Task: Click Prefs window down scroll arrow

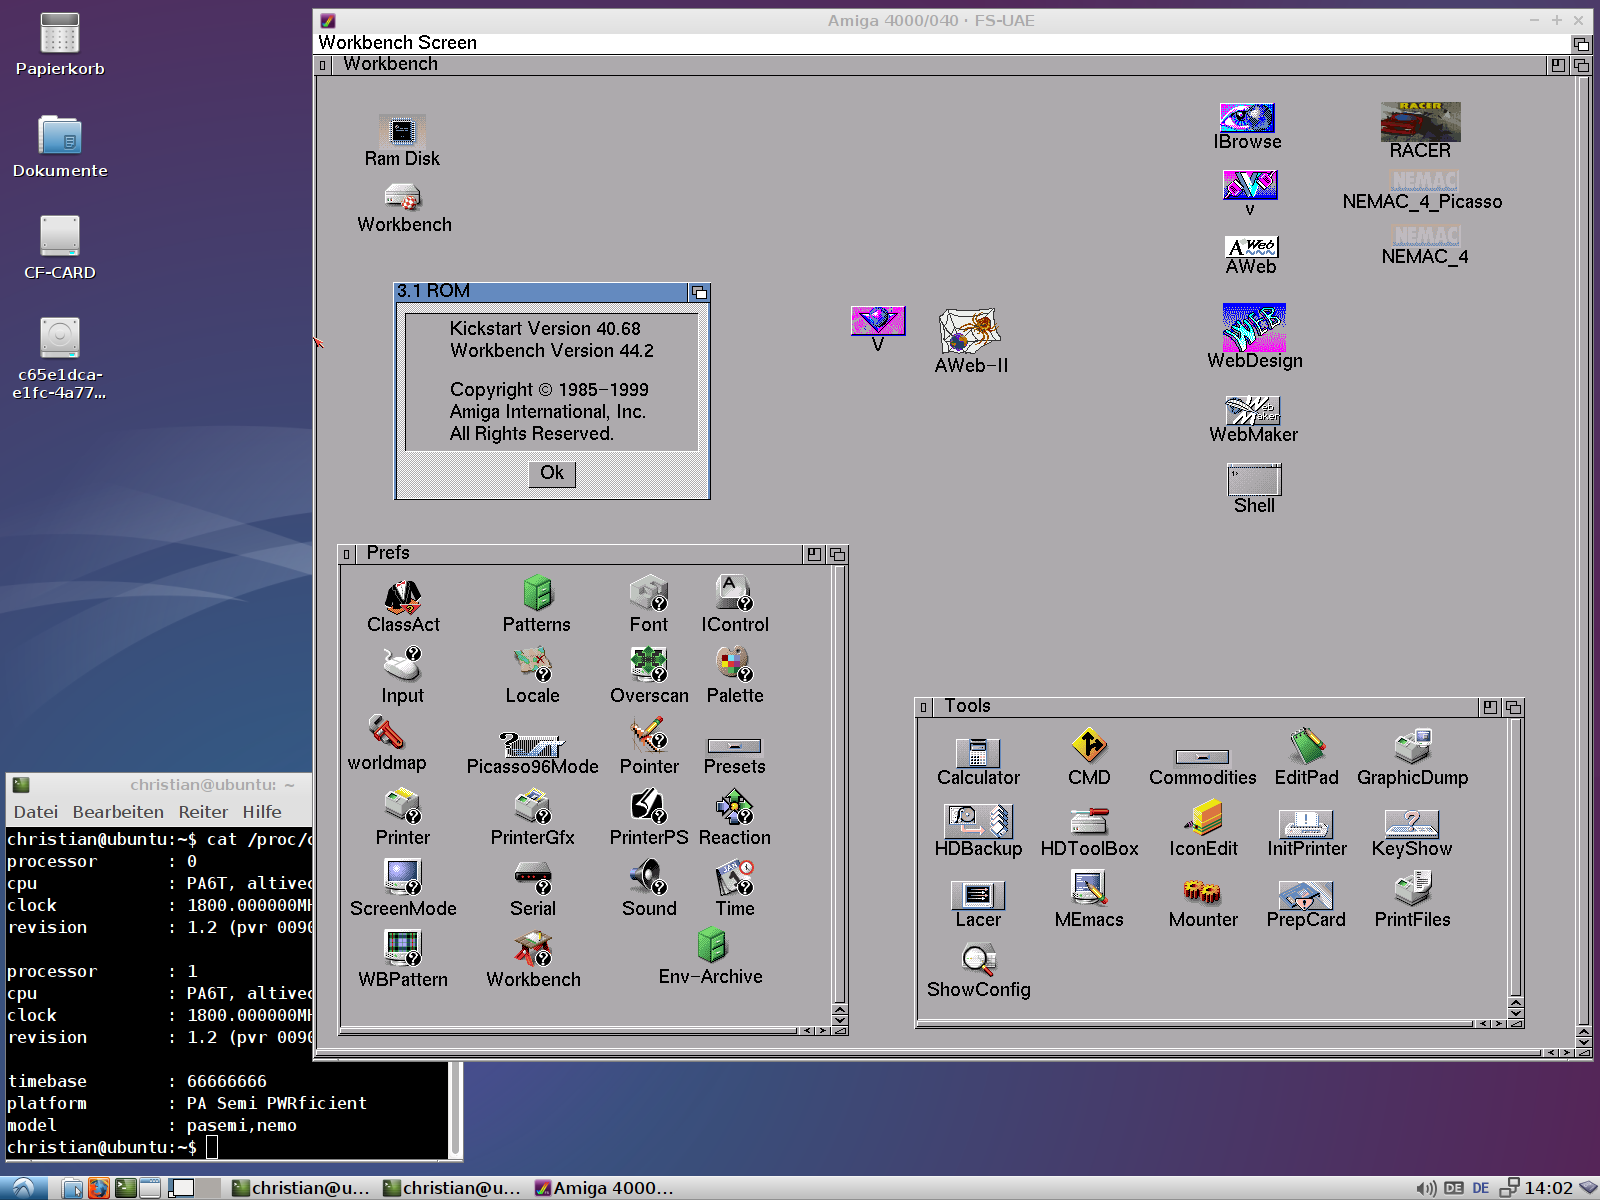Action: [x=839, y=1019]
